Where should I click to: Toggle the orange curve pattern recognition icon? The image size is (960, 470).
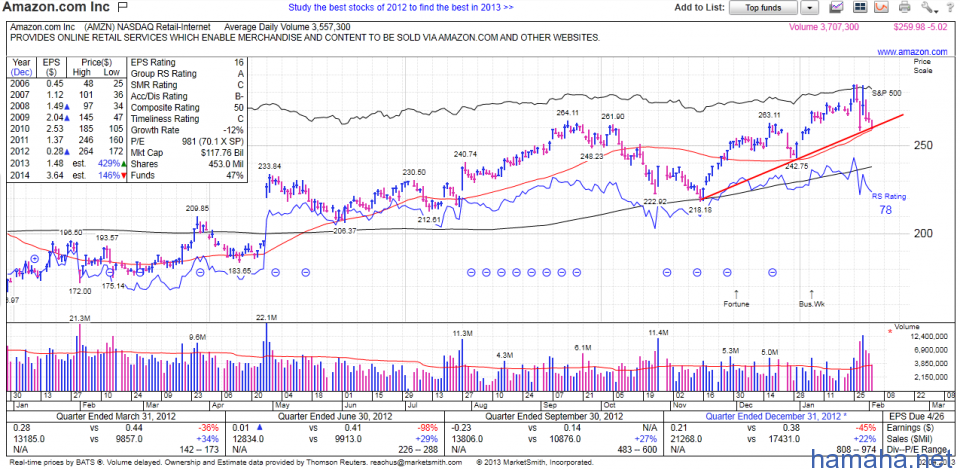881,7
